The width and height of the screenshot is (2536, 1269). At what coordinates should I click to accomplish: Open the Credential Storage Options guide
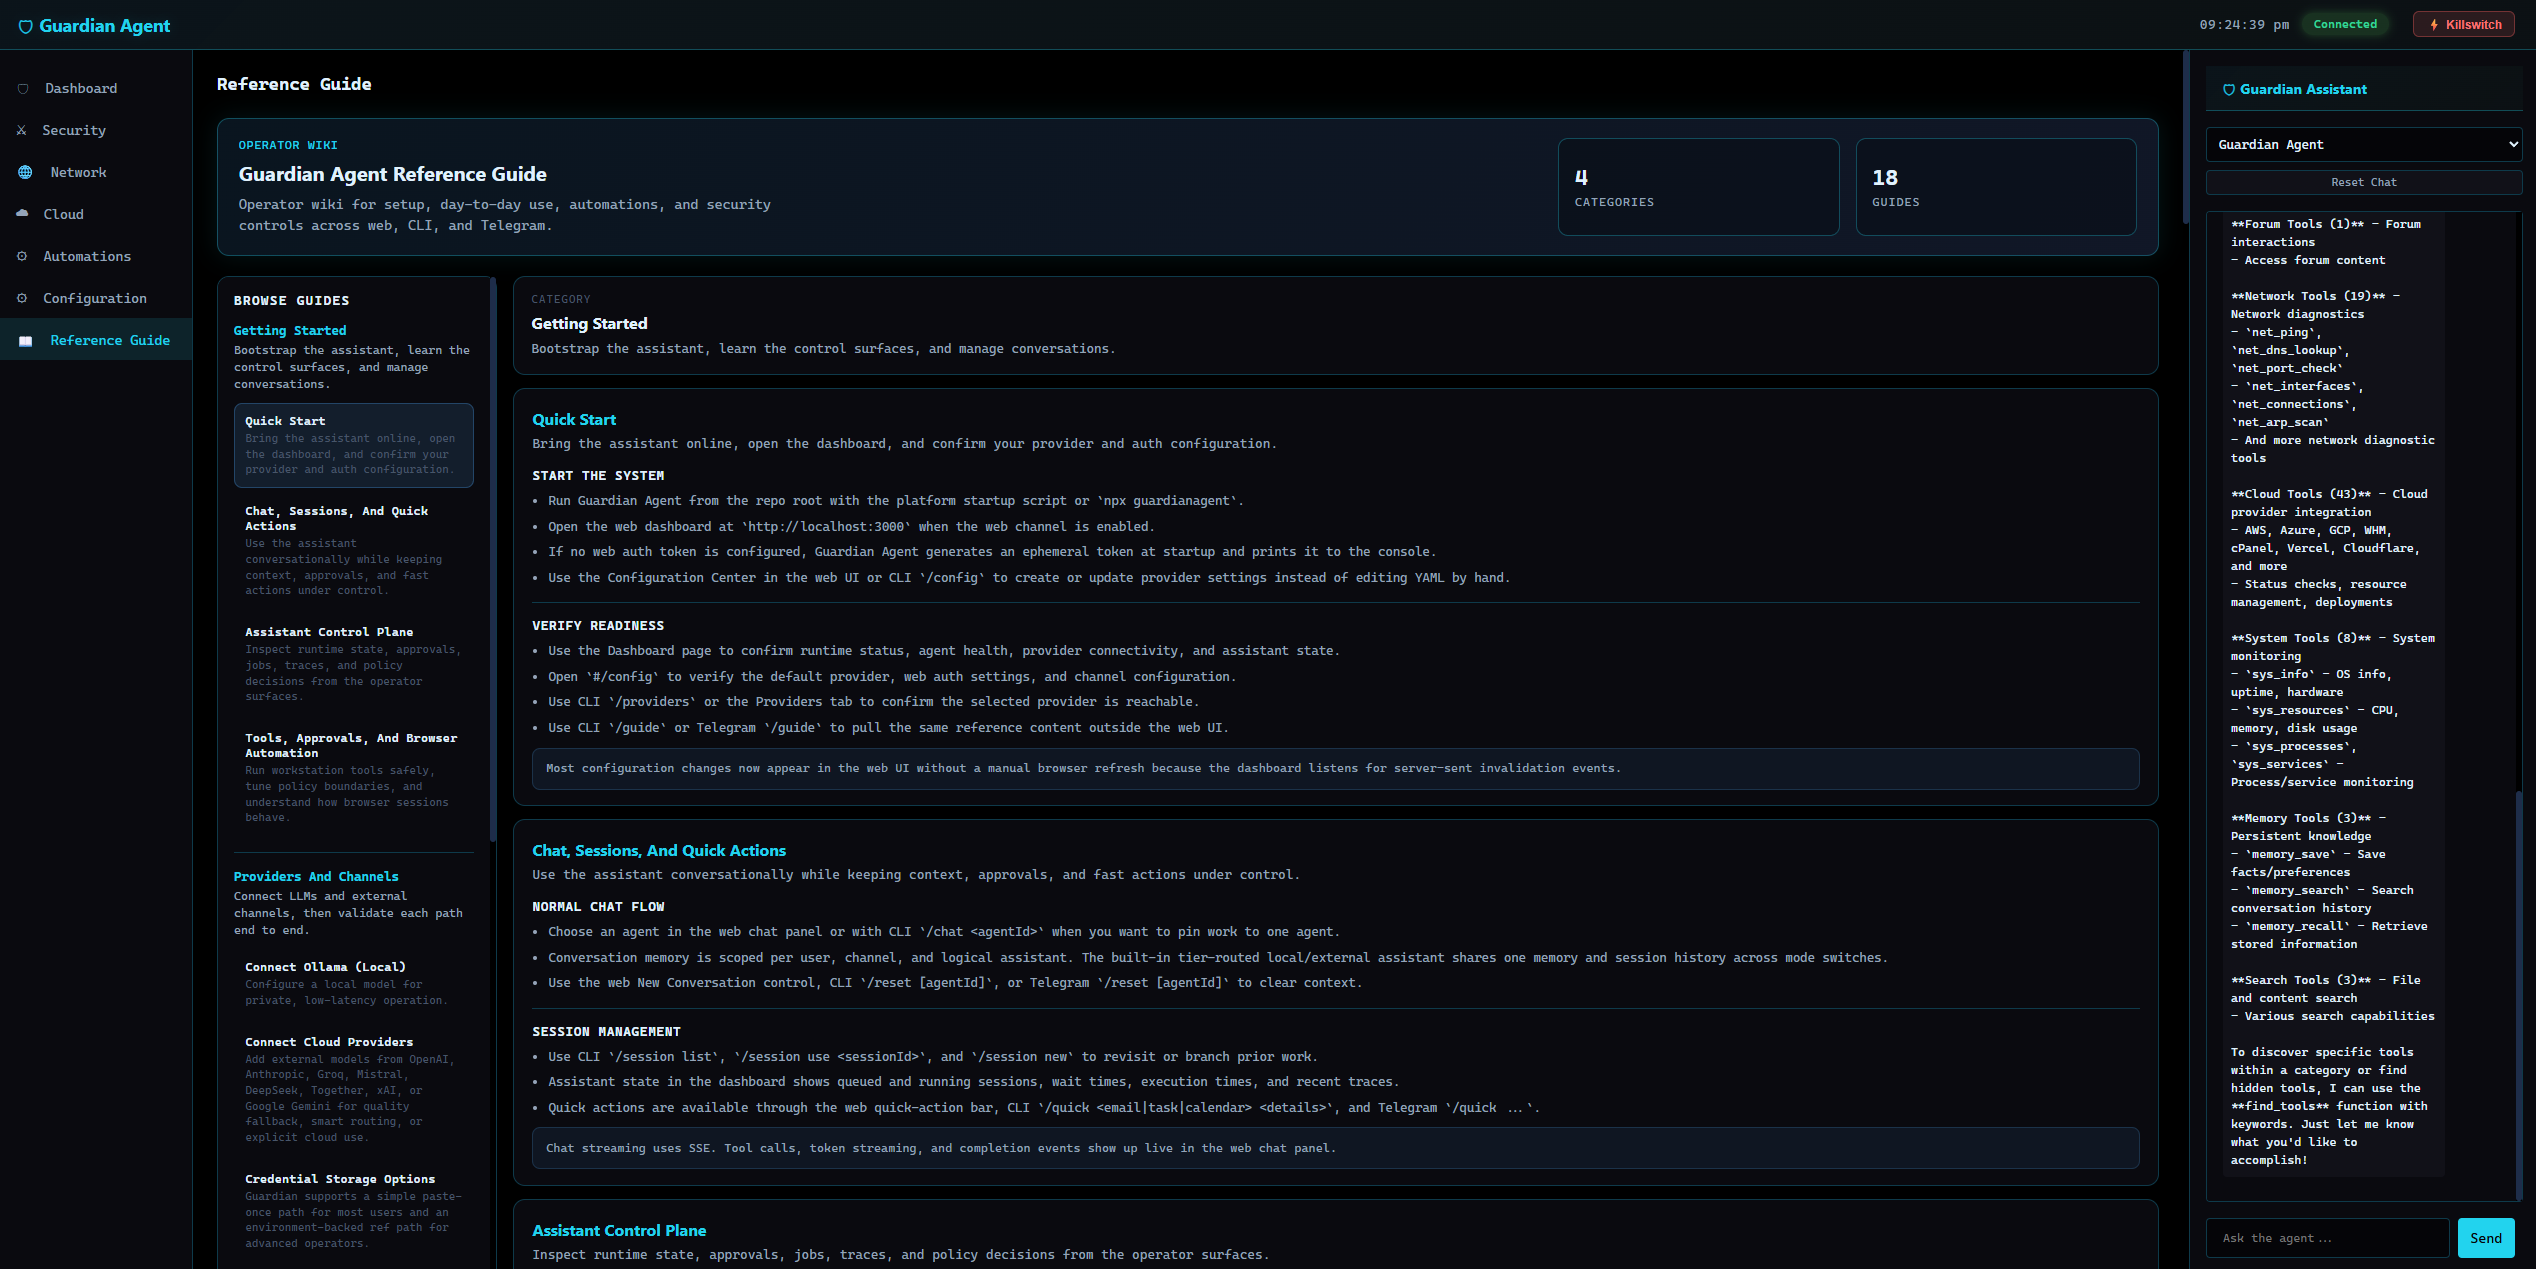point(354,1211)
